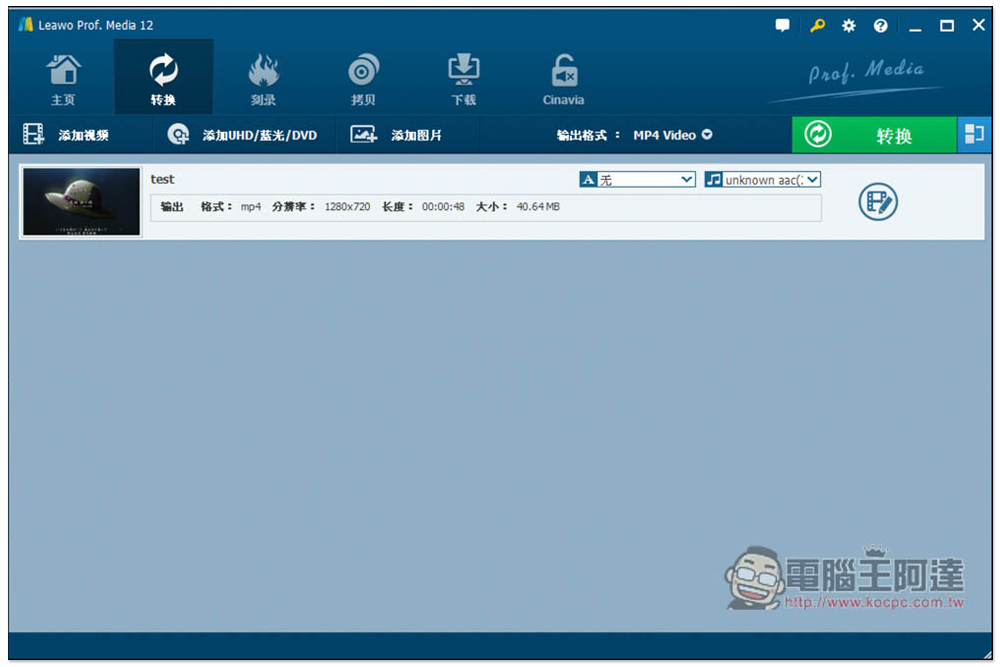Open the subtitle dropdown showing 无
The image size is (1000, 667).
click(637, 180)
